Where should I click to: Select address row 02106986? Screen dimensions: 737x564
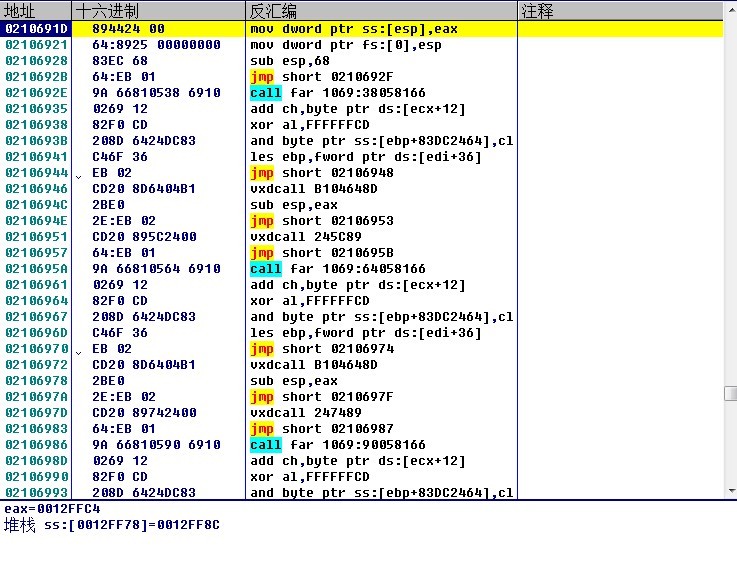click(x=36, y=444)
